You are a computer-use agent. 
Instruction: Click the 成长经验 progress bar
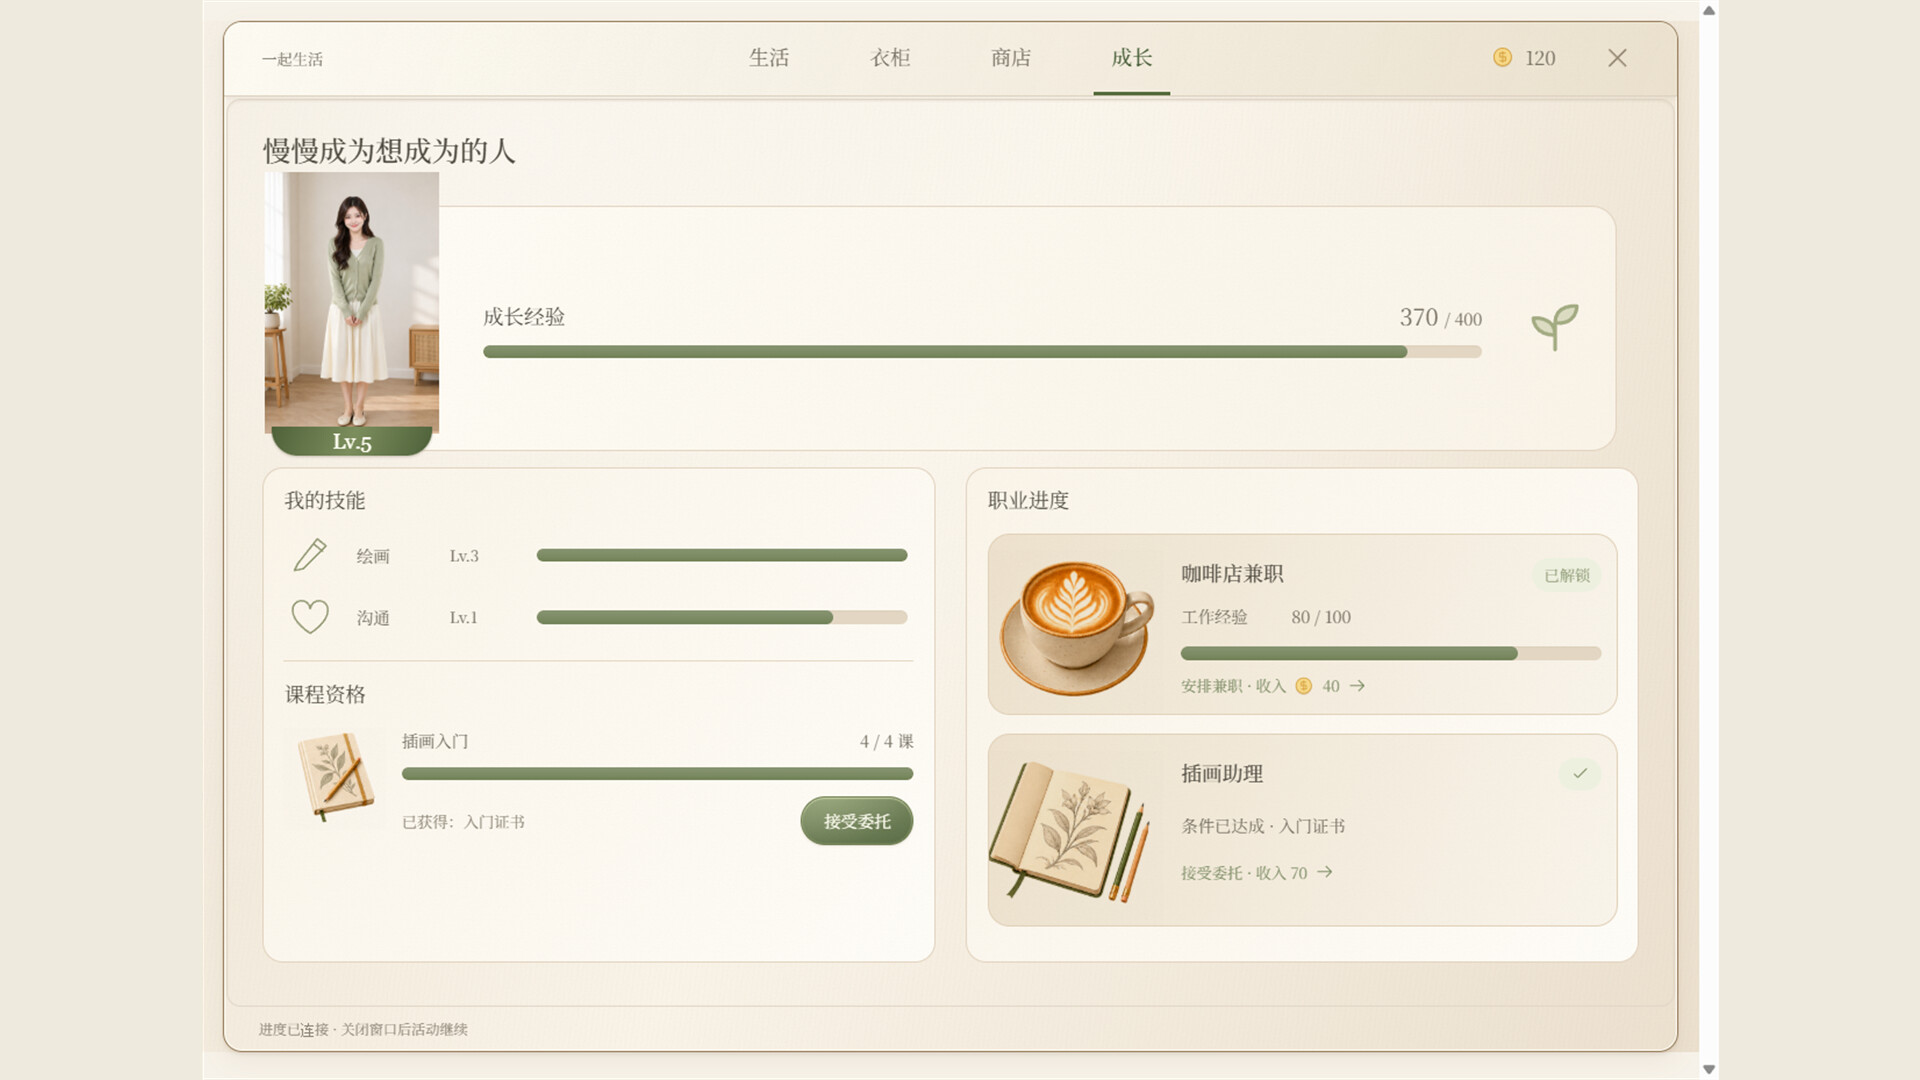pyautogui.click(x=982, y=352)
